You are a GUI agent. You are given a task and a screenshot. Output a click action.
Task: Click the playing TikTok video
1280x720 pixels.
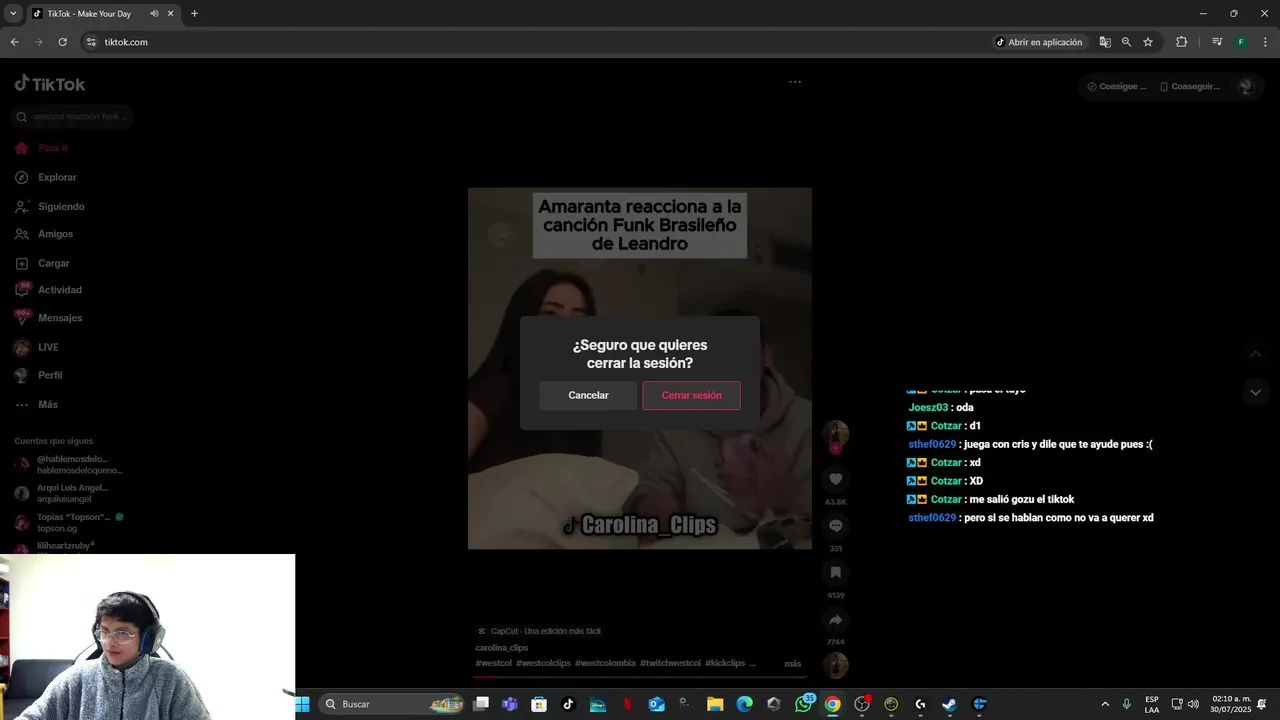pyautogui.click(x=640, y=368)
